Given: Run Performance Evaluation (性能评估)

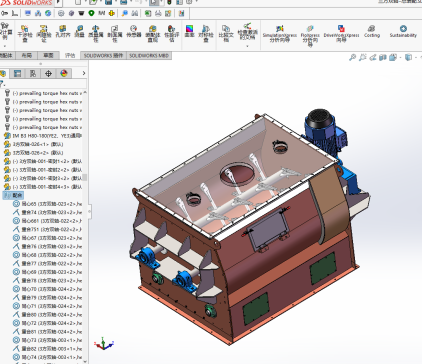Looking at the screenshot, I should point(172,33).
